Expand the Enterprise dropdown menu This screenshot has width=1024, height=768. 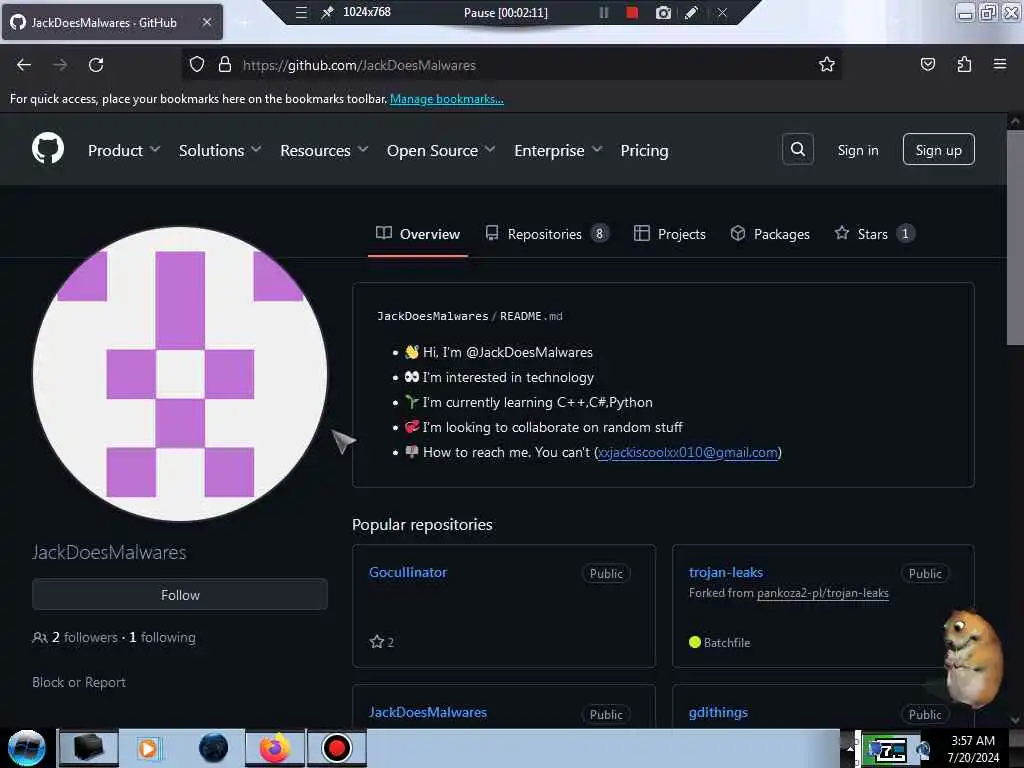[558, 151]
